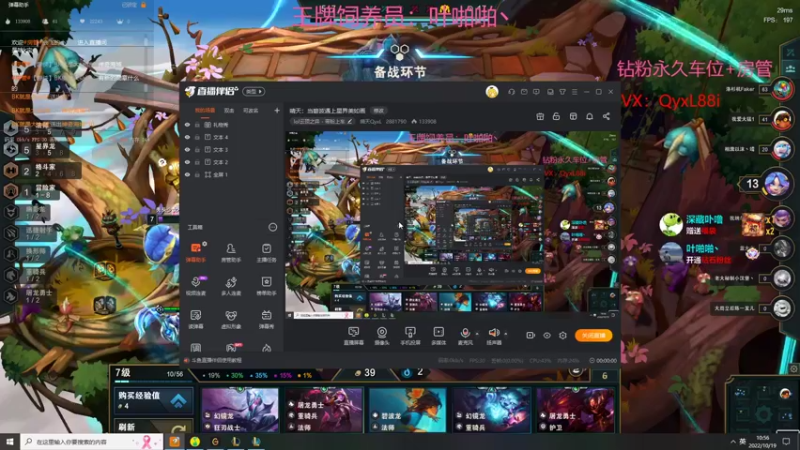The width and height of the screenshot is (800, 450).
Task: Select the first 幻镜龙 champion card
Action: tap(240, 410)
